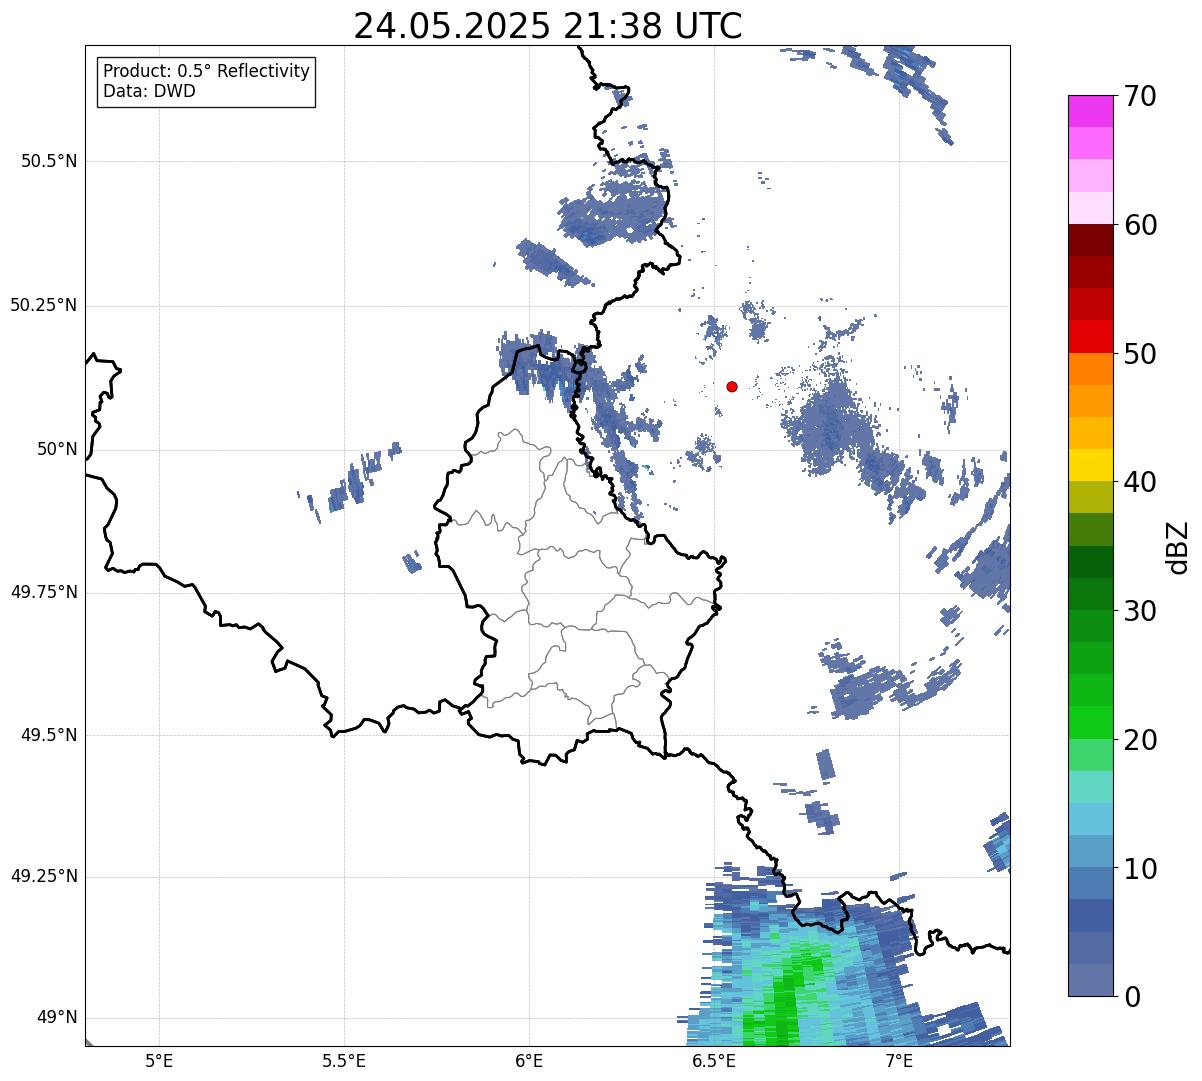Click the title "24.05.2025 21:38 UTC"
1202x1081 pixels.
(548, 26)
